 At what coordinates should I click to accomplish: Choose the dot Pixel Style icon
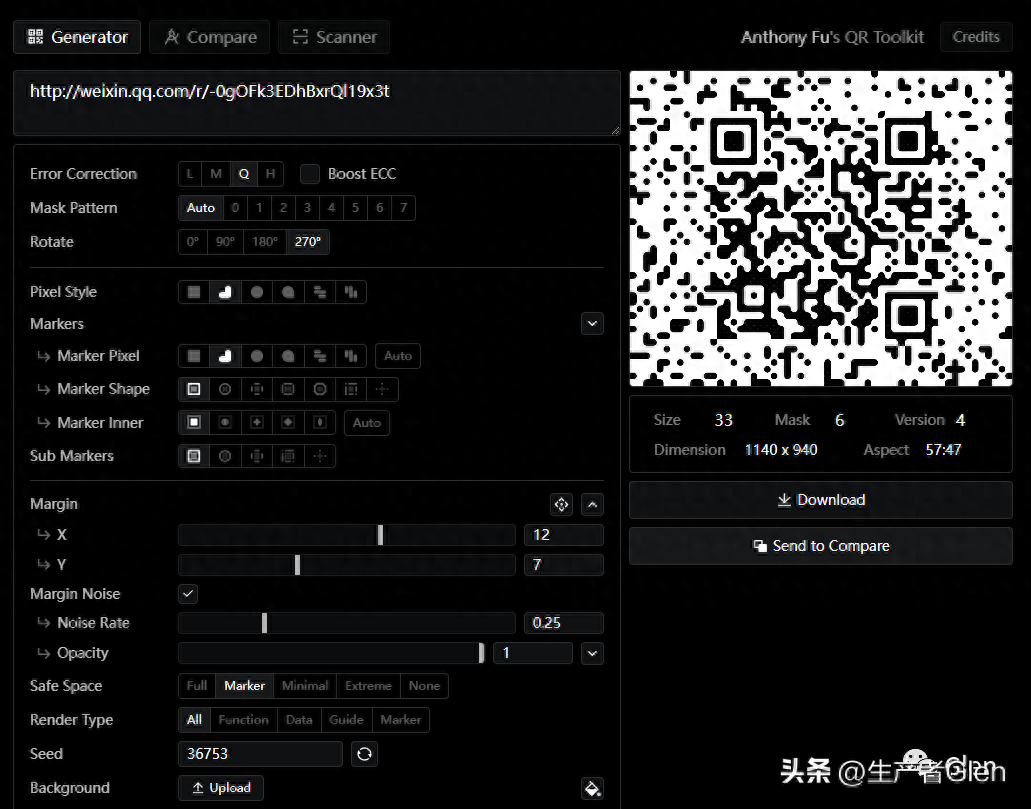pyautogui.click(x=257, y=292)
